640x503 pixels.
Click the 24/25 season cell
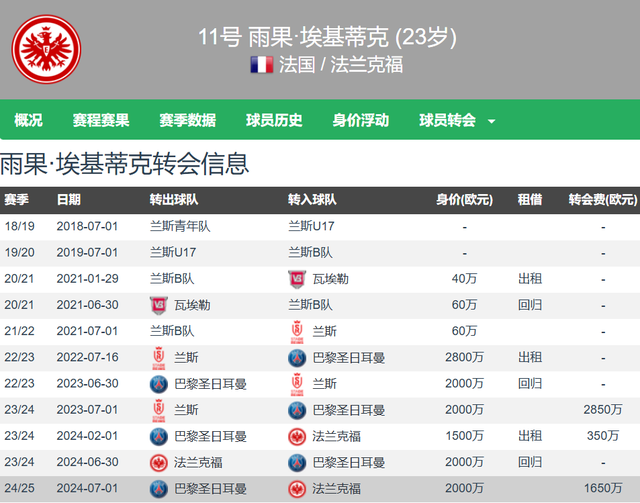pyautogui.click(x=19, y=488)
